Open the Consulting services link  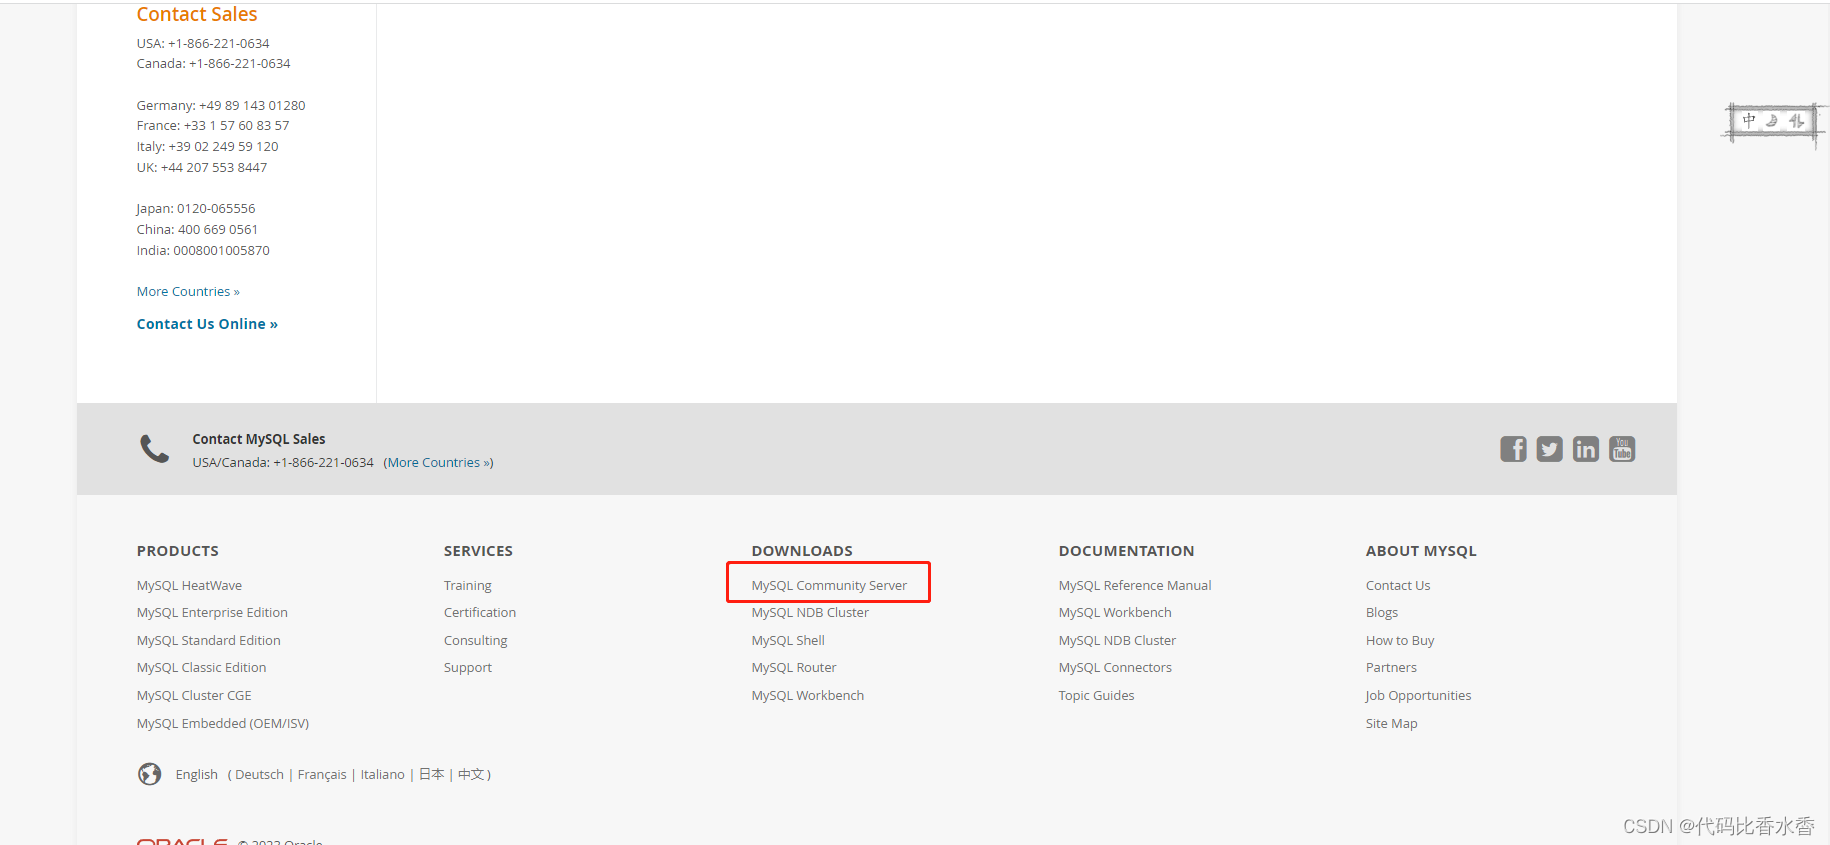(476, 641)
